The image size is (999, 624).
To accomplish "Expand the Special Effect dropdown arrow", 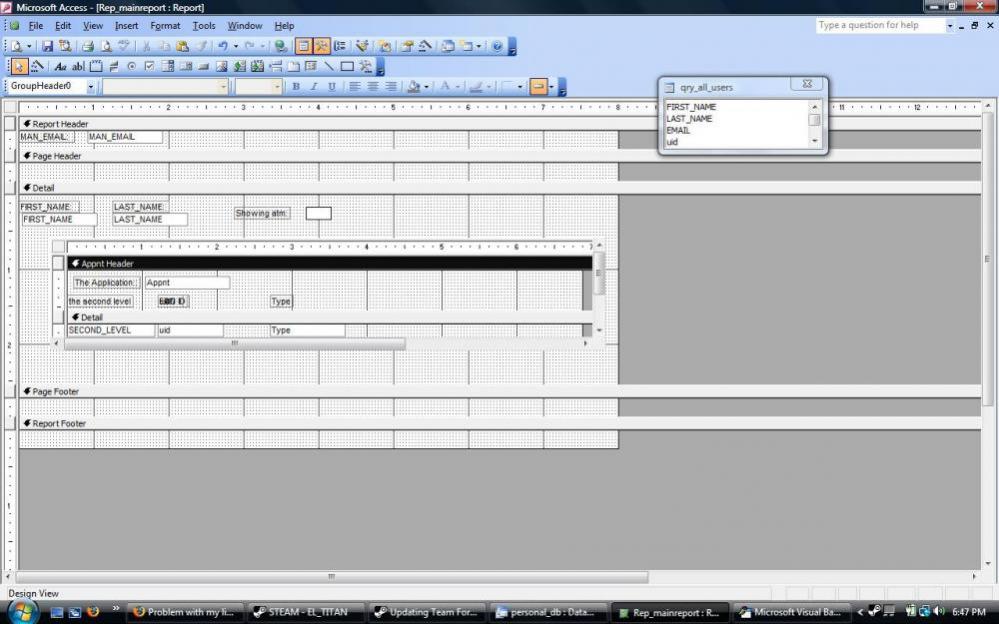I will (x=552, y=87).
